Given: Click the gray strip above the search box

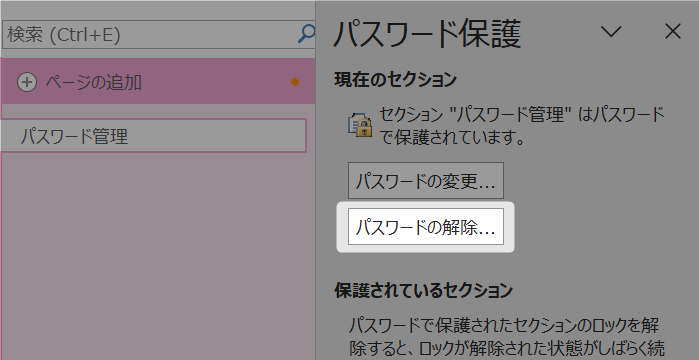Looking at the screenshot, I should [158, 10].
